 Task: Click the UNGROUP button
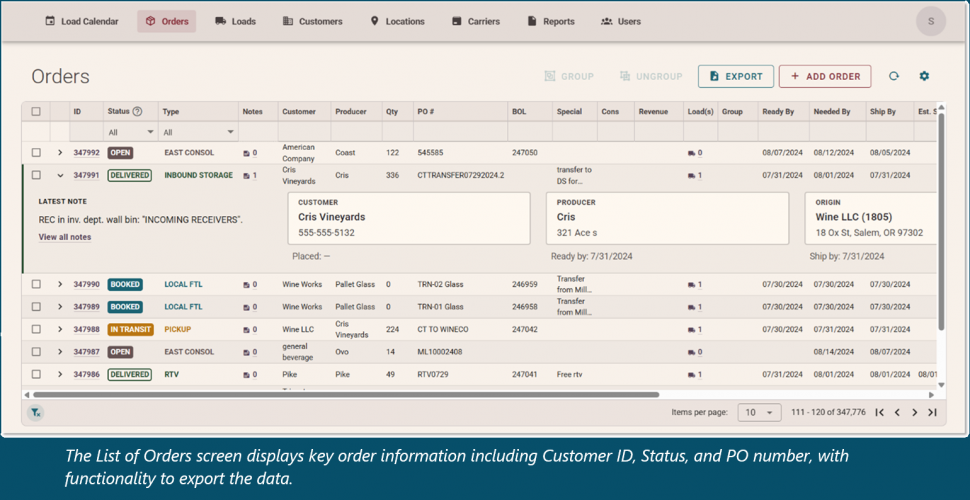pyautogui.click(x=651, y=76)
